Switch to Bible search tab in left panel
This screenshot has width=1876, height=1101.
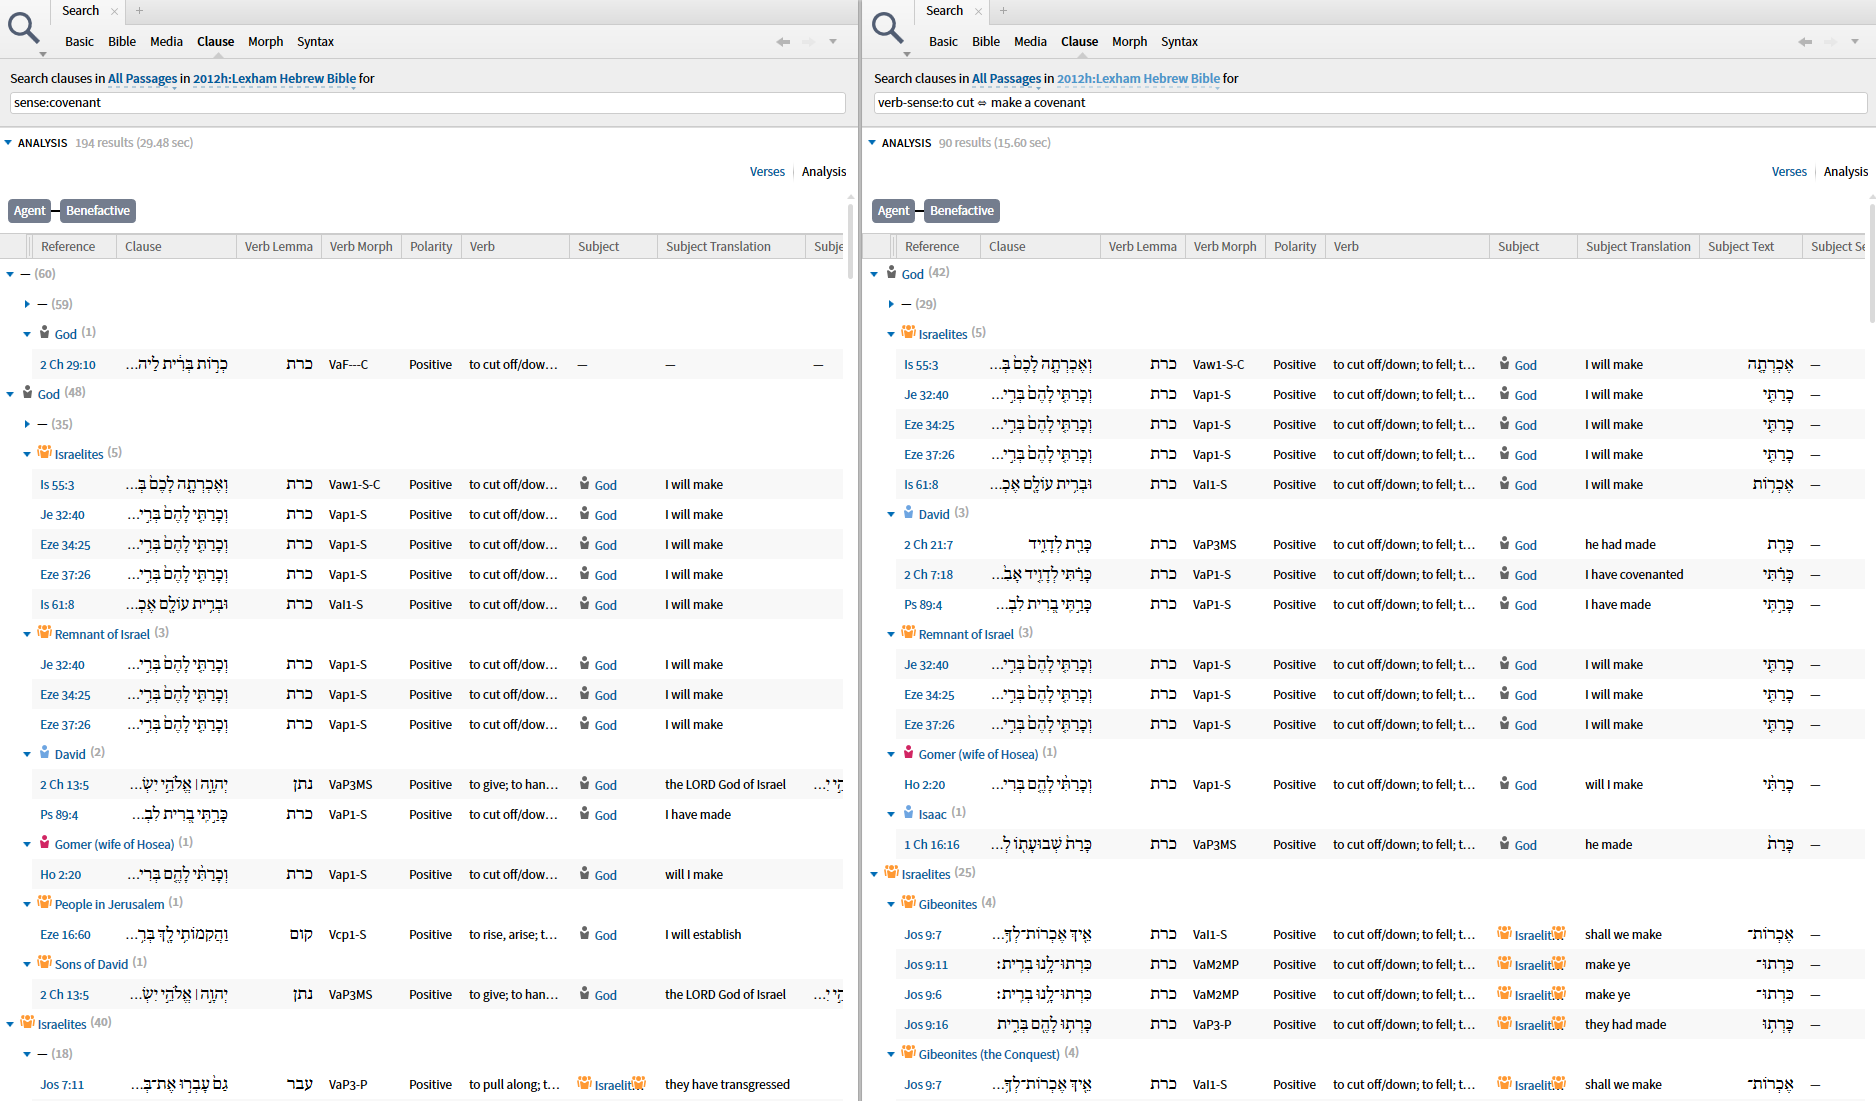122,42
